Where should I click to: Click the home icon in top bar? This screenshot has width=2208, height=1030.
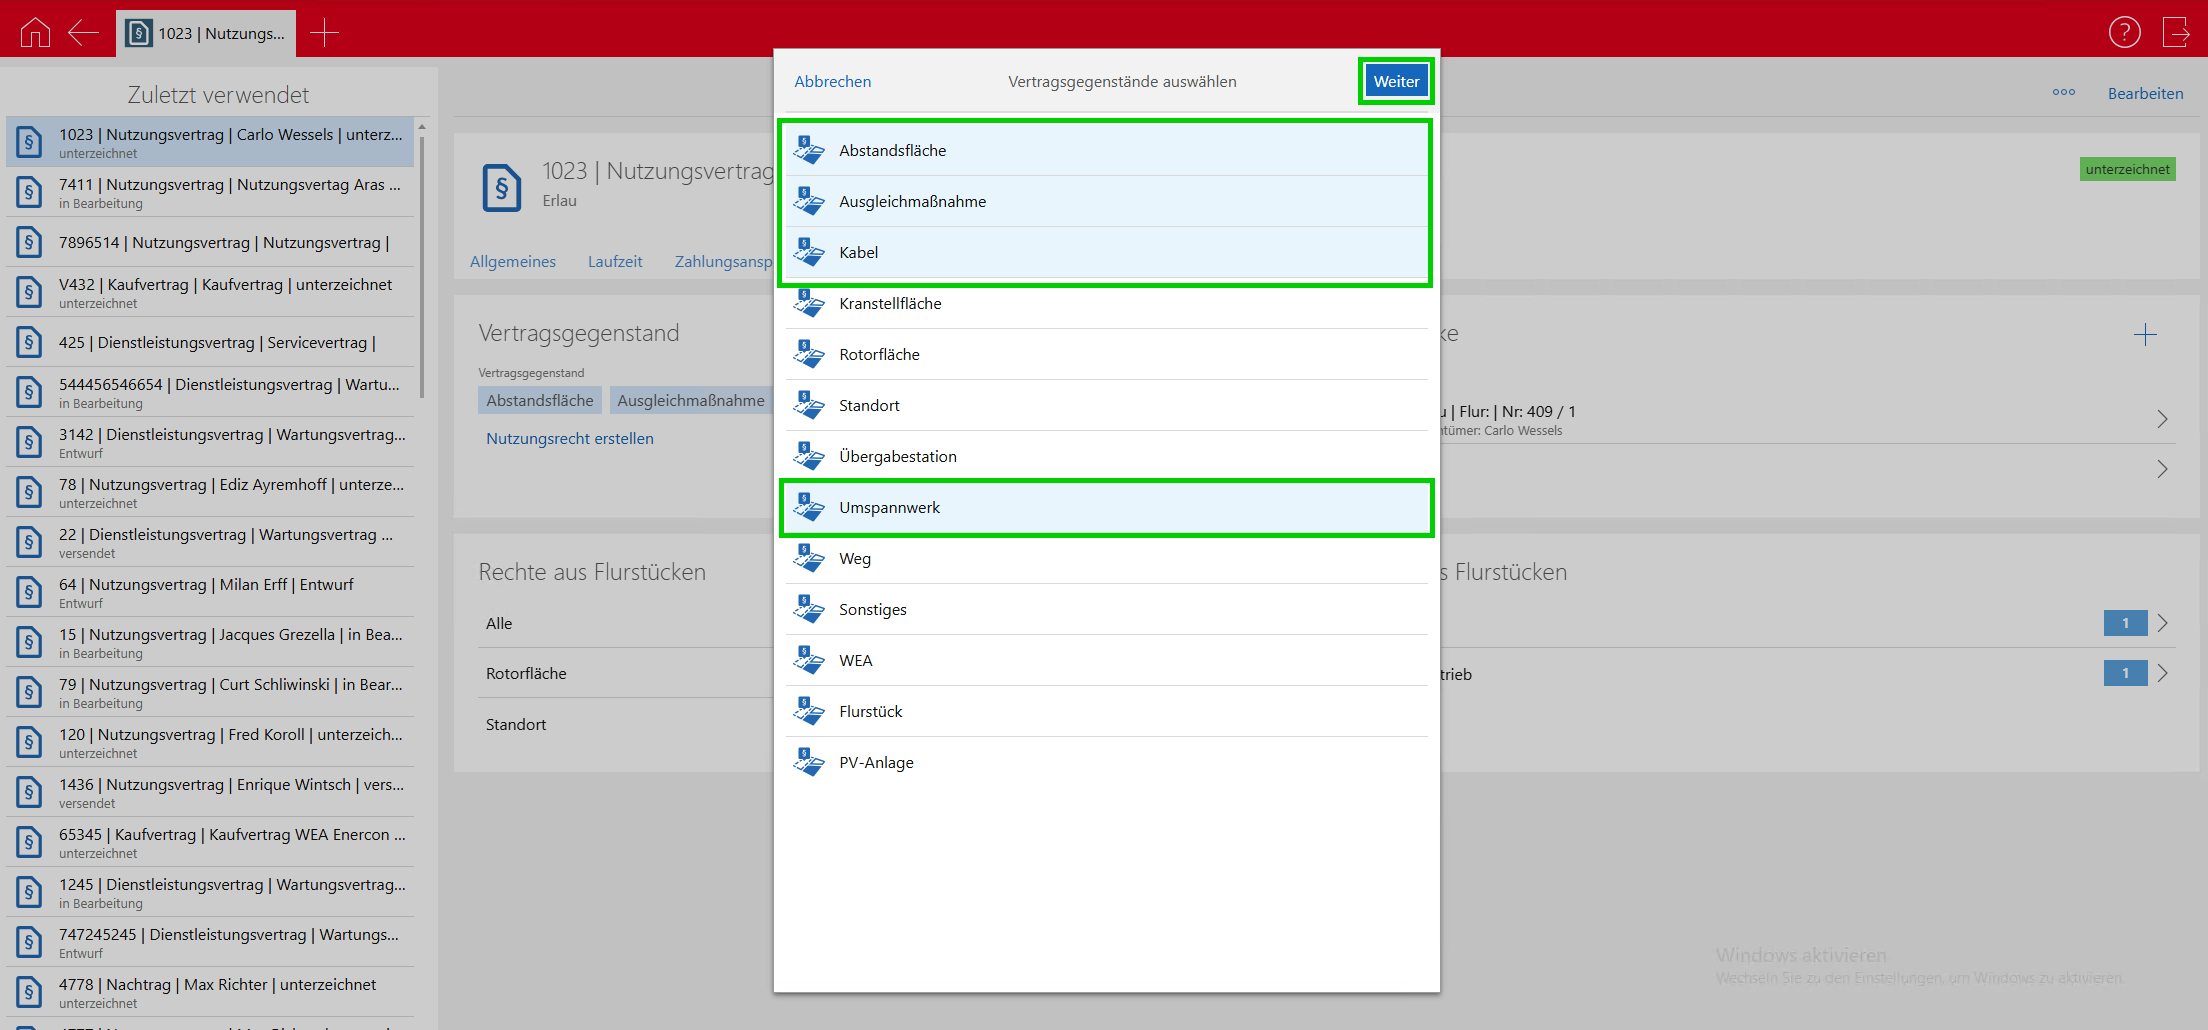click(35, 33)
